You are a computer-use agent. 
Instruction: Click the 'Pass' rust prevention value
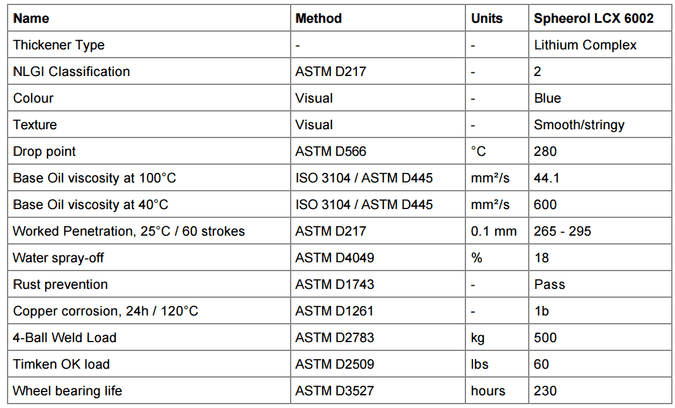coord(549,284)
